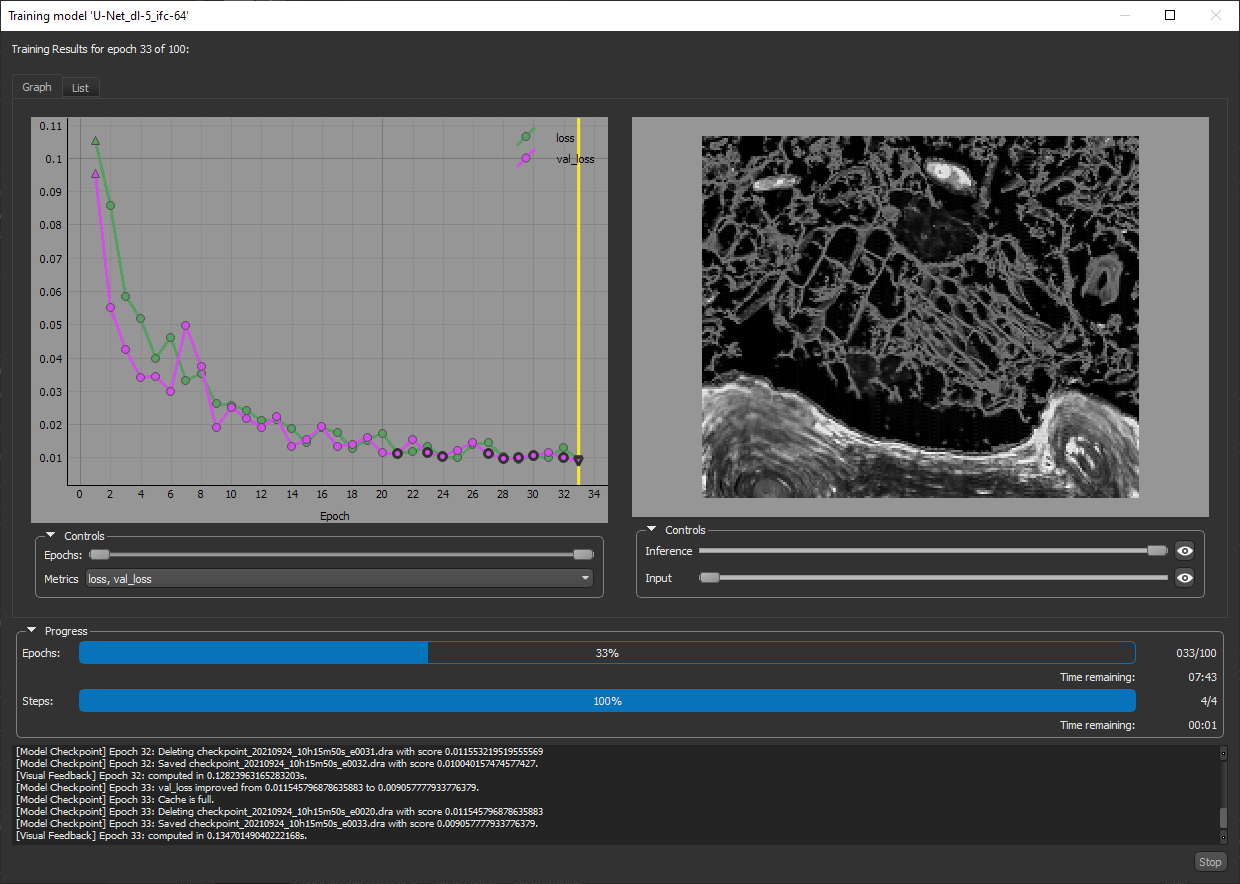Screen dimensions: 1240x884
Task: Click the log scrollbar up arrow
Action: [1222, 752]
